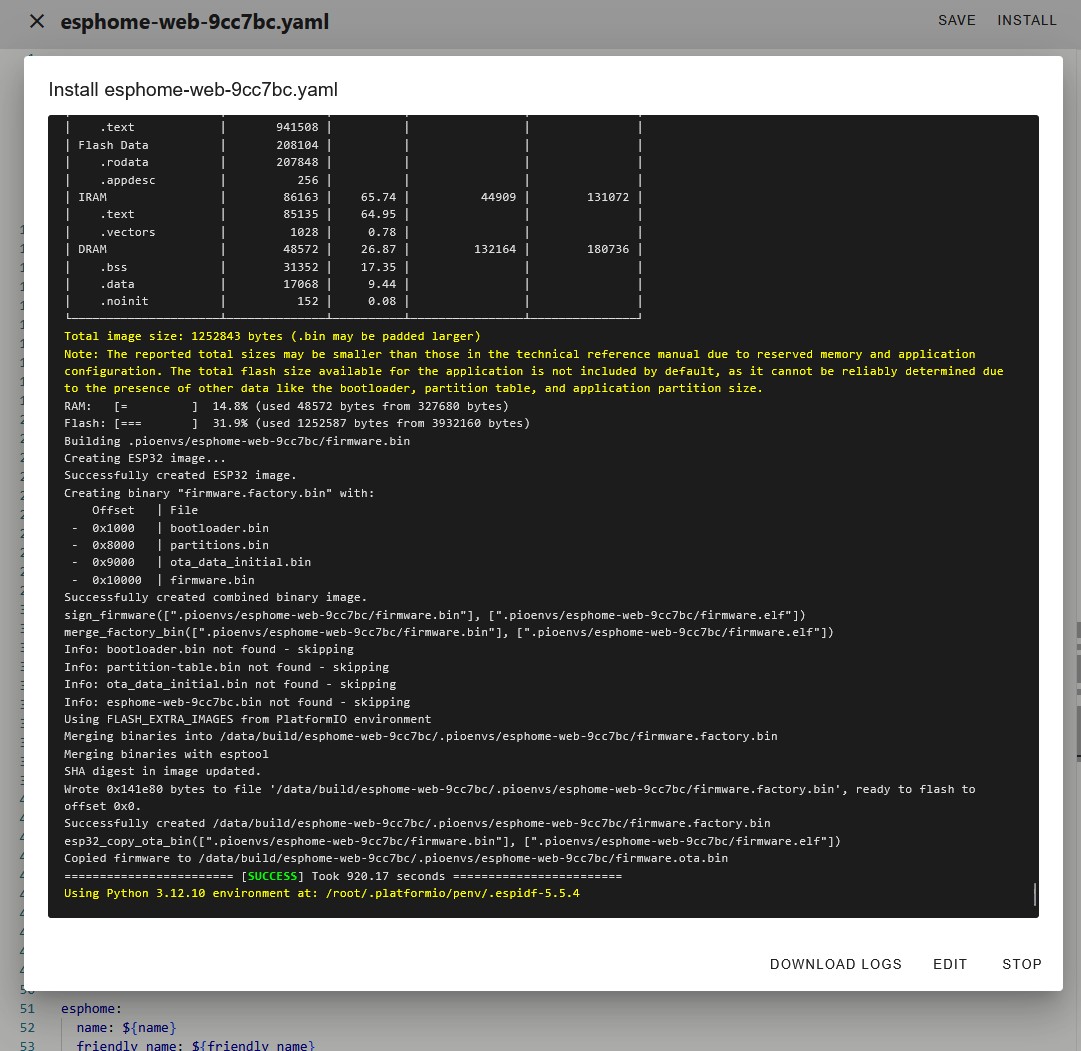Viewport: 1081px width, 1051px height.
Task: Download the install logs
Action: coord(836,964)
